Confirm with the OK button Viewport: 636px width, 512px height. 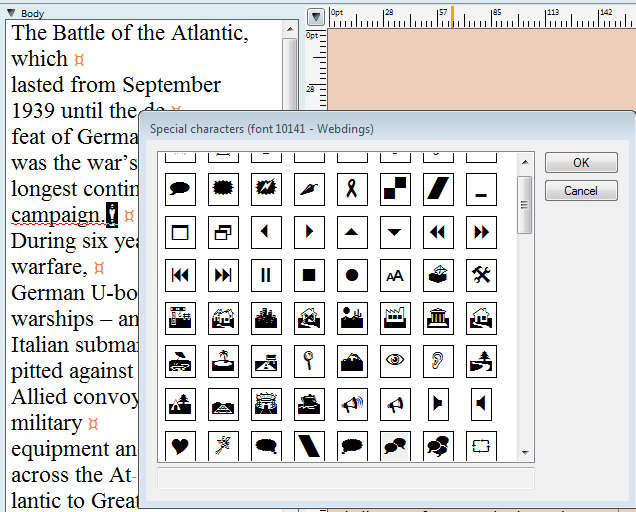point(581,163)
